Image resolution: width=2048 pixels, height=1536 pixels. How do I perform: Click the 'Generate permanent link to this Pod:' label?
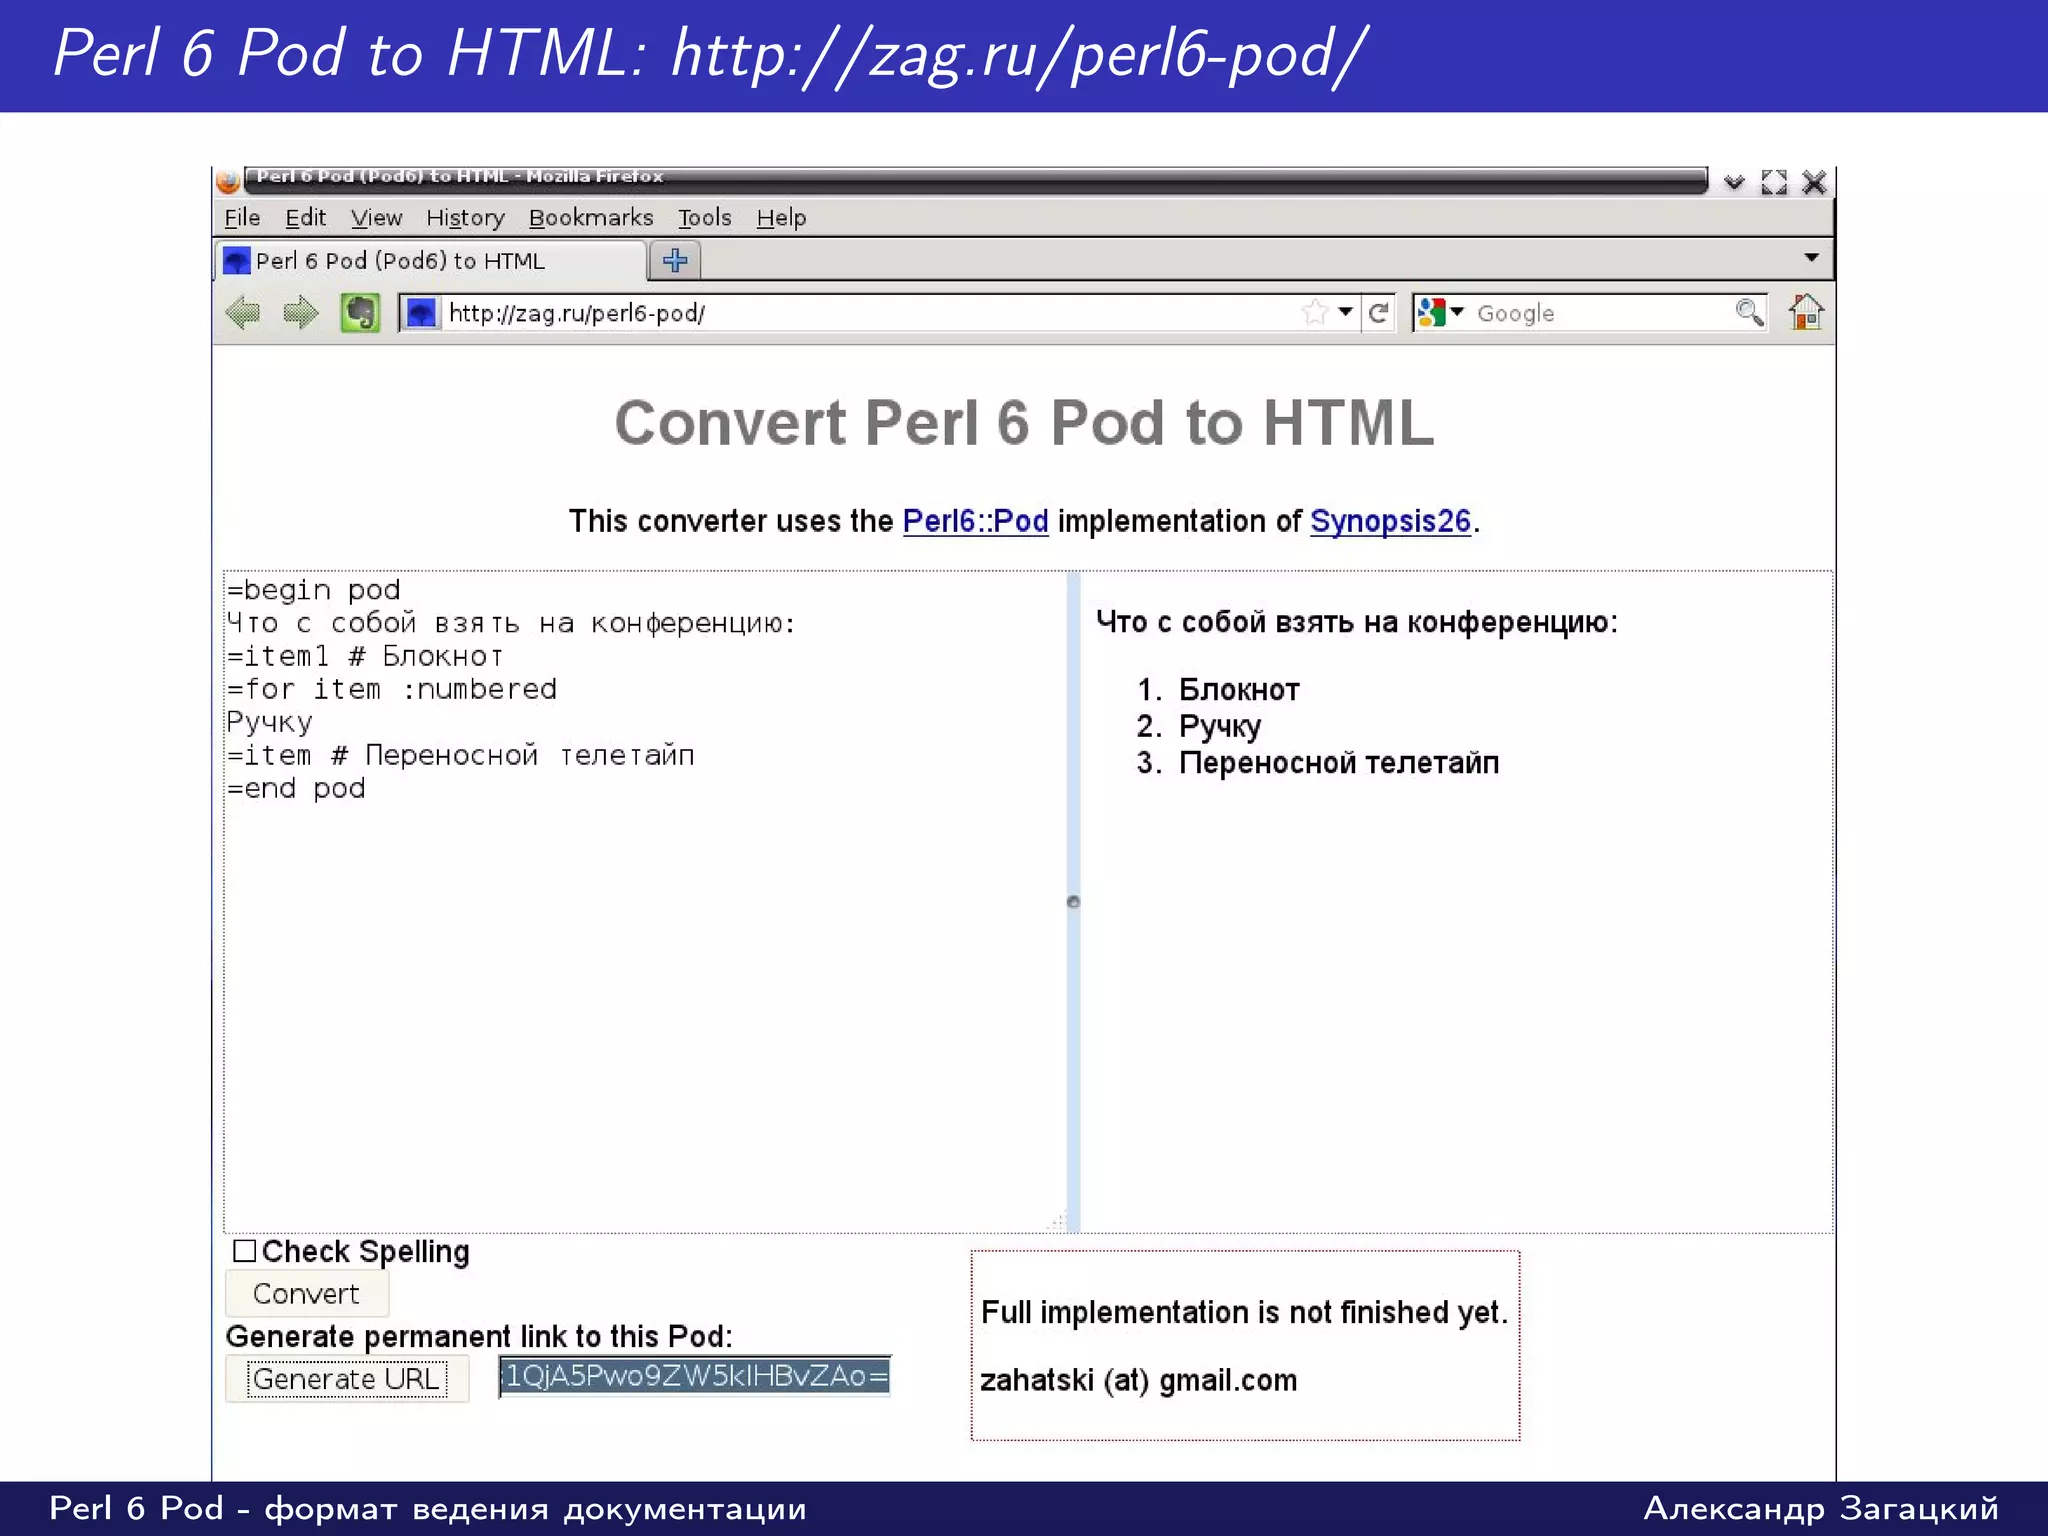[x=479, y=1336]
